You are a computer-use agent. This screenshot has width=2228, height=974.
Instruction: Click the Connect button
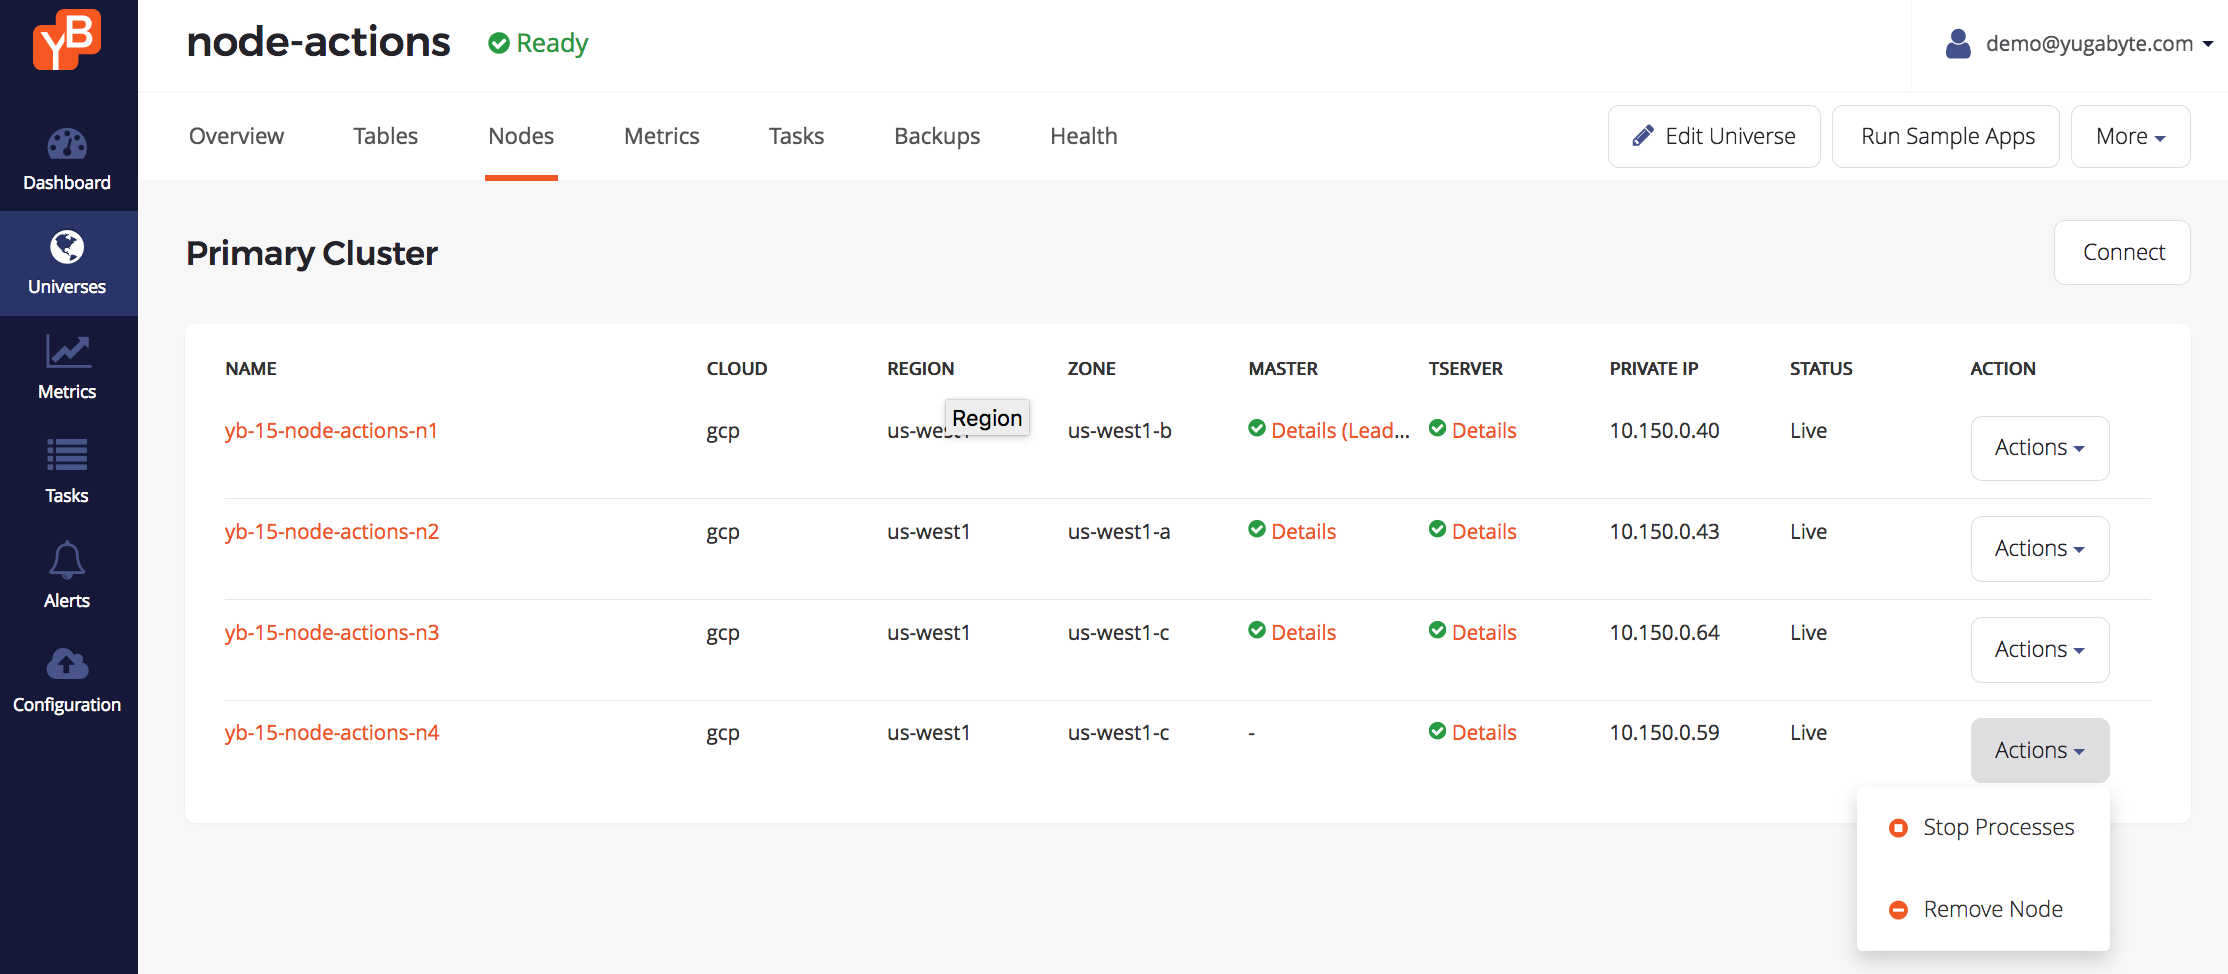(x=2122, y=253)
